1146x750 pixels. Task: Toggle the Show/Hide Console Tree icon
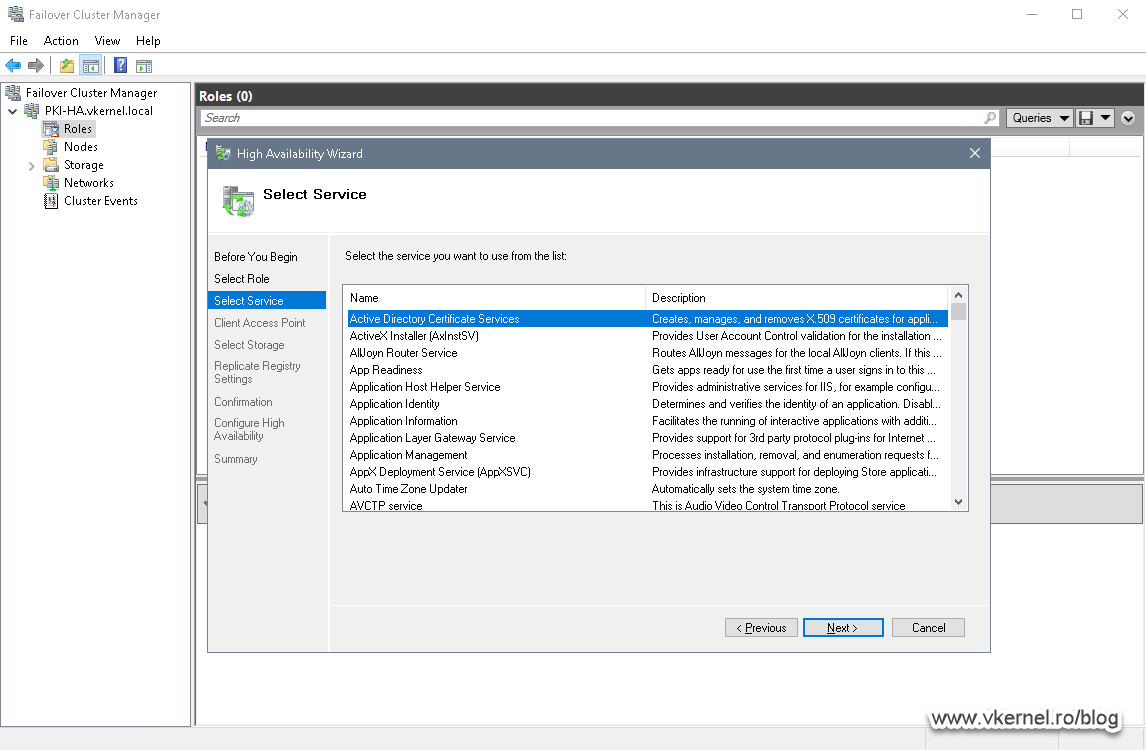point(91,66)
